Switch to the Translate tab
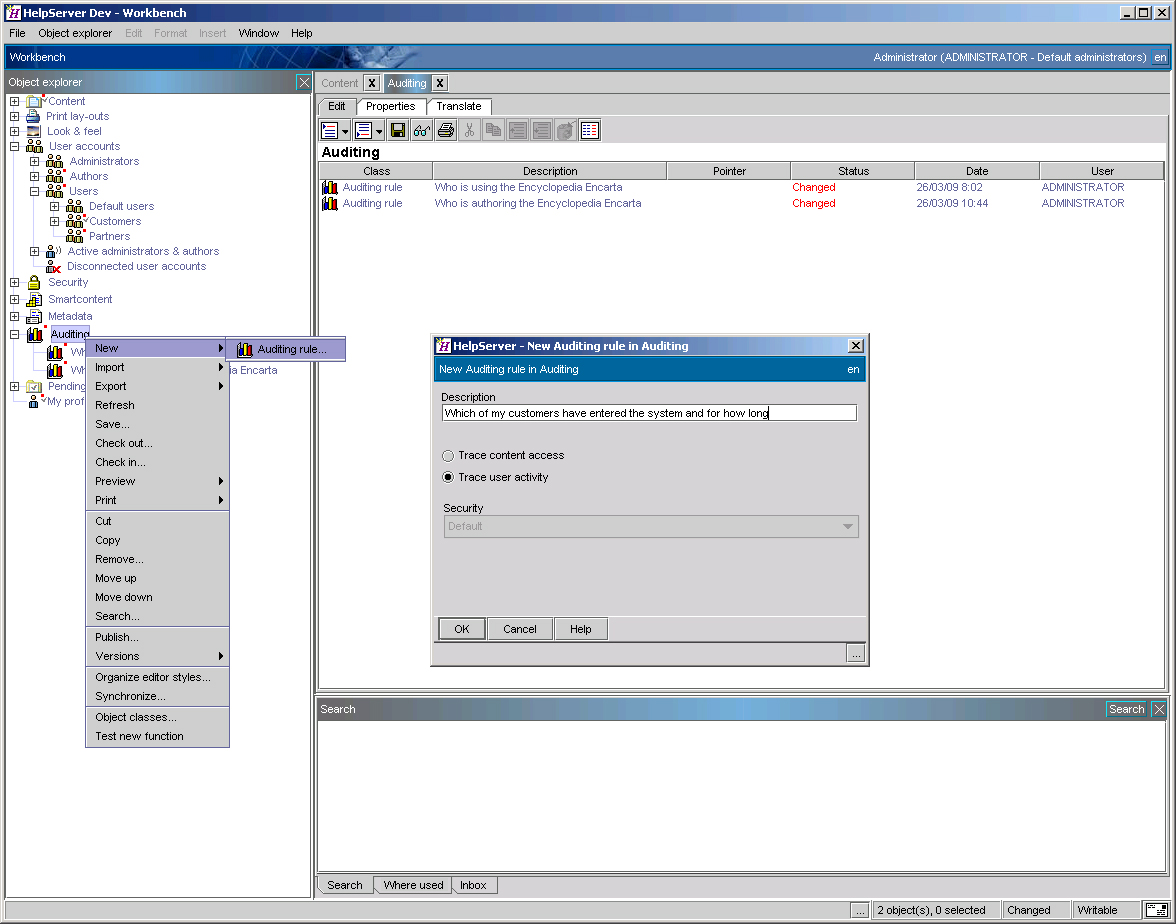Screen dimensions: 1176x924 pos(458,106)
